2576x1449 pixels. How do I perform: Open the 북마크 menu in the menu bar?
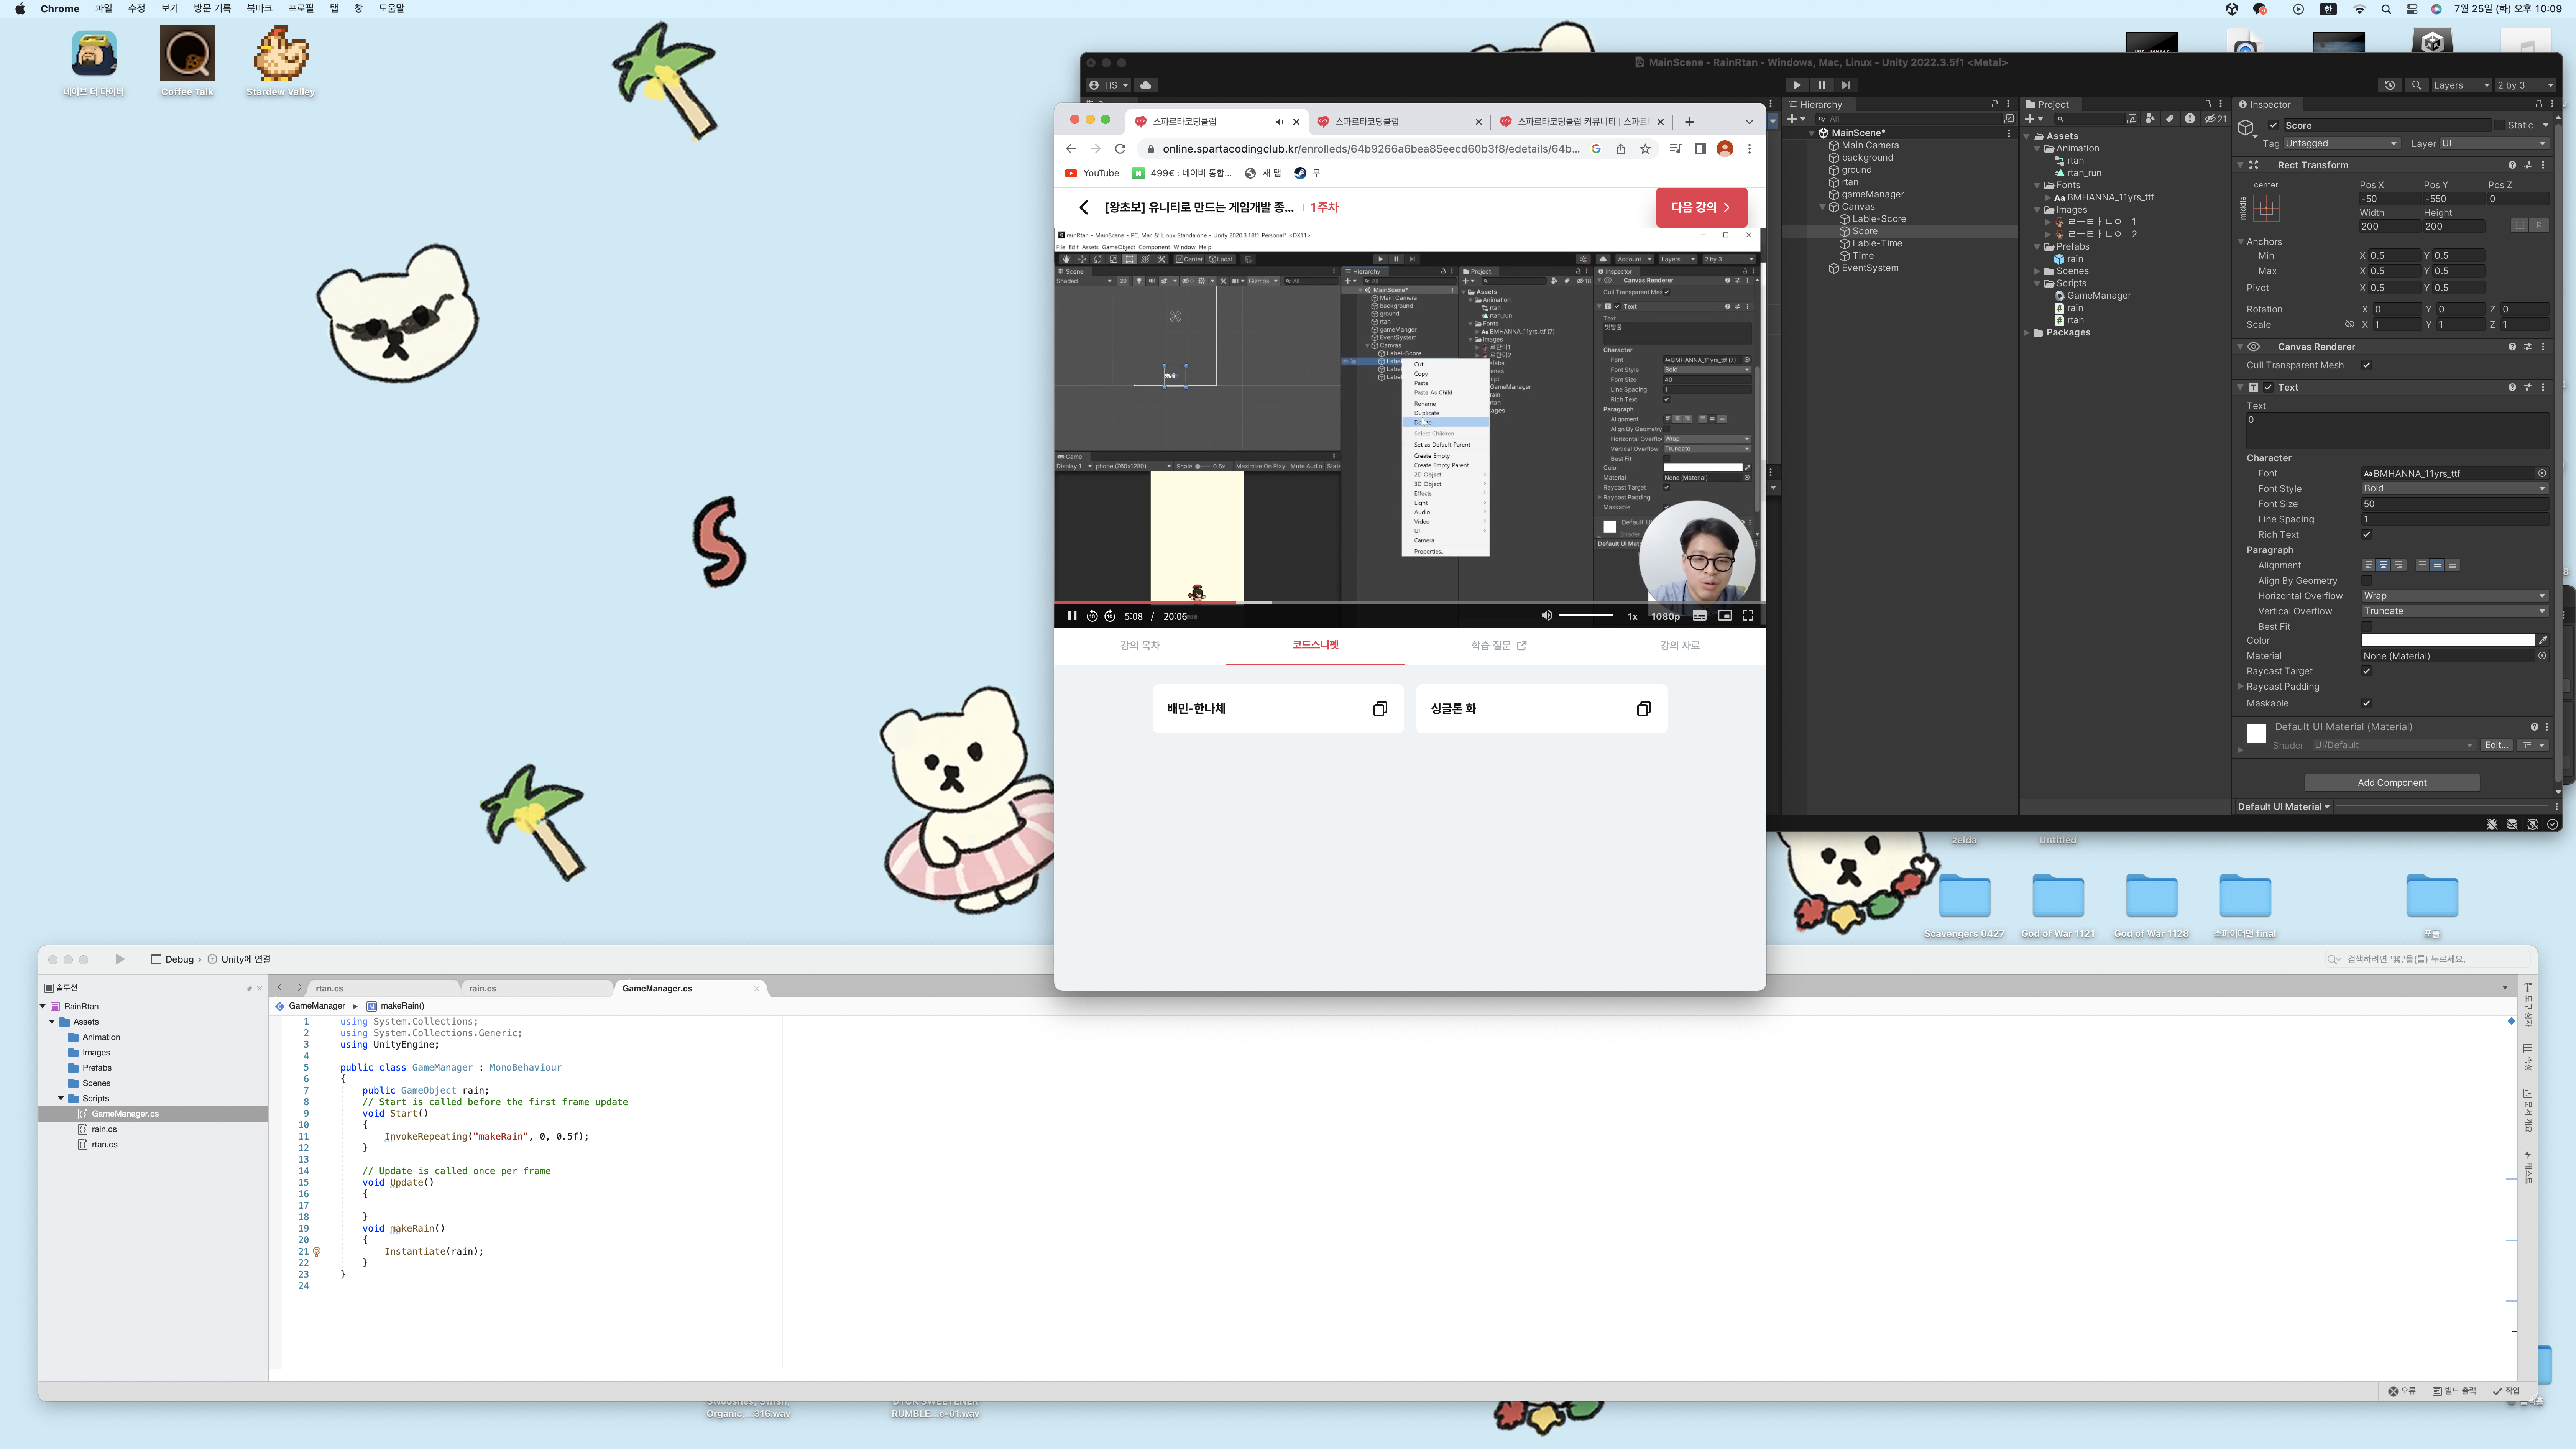[x=260, y=9]
